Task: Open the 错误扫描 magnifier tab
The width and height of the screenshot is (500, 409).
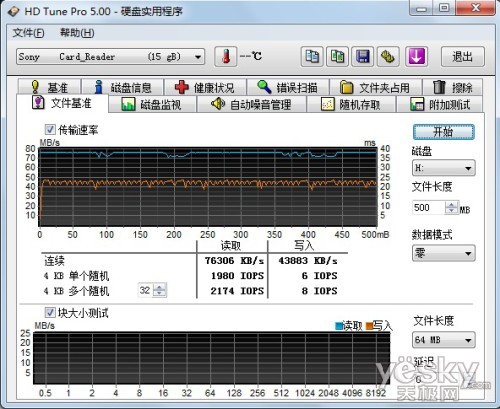Action: (x=288, y=87)
